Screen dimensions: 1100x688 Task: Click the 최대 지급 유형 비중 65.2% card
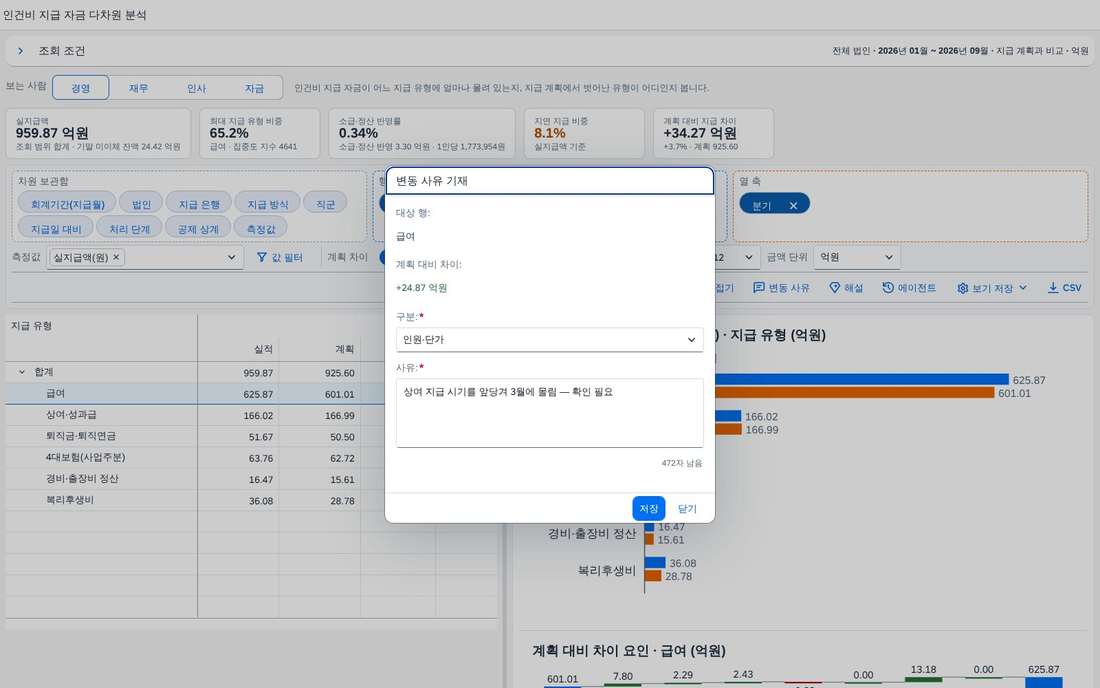(x=258, y=133)
